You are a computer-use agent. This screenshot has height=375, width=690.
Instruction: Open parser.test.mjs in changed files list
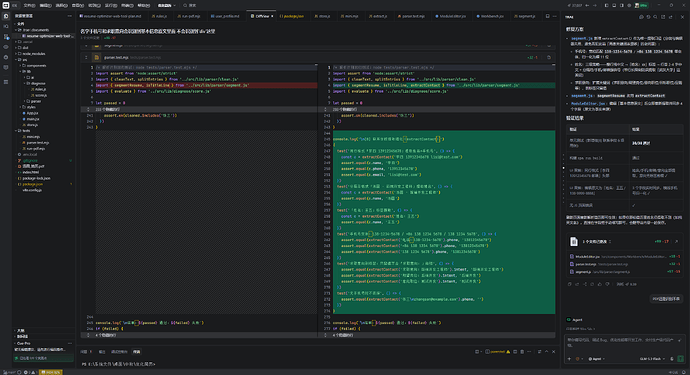pyautogui.click(x=625, y=264)
